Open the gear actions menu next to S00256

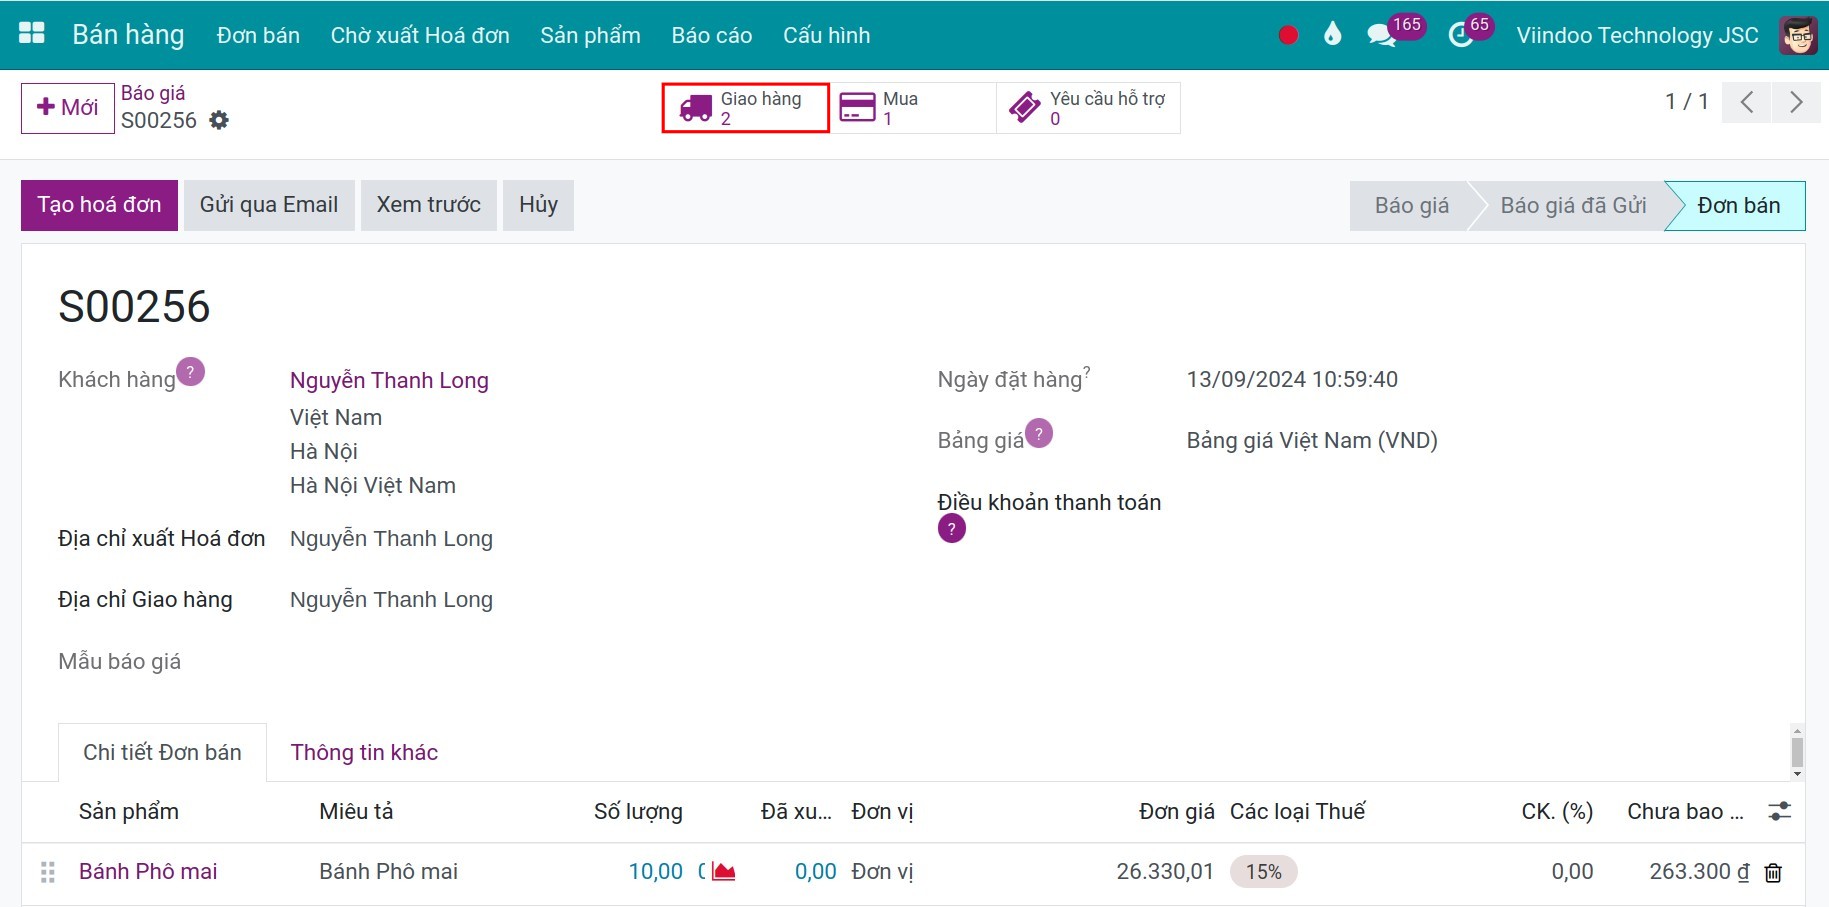point(219,120)
